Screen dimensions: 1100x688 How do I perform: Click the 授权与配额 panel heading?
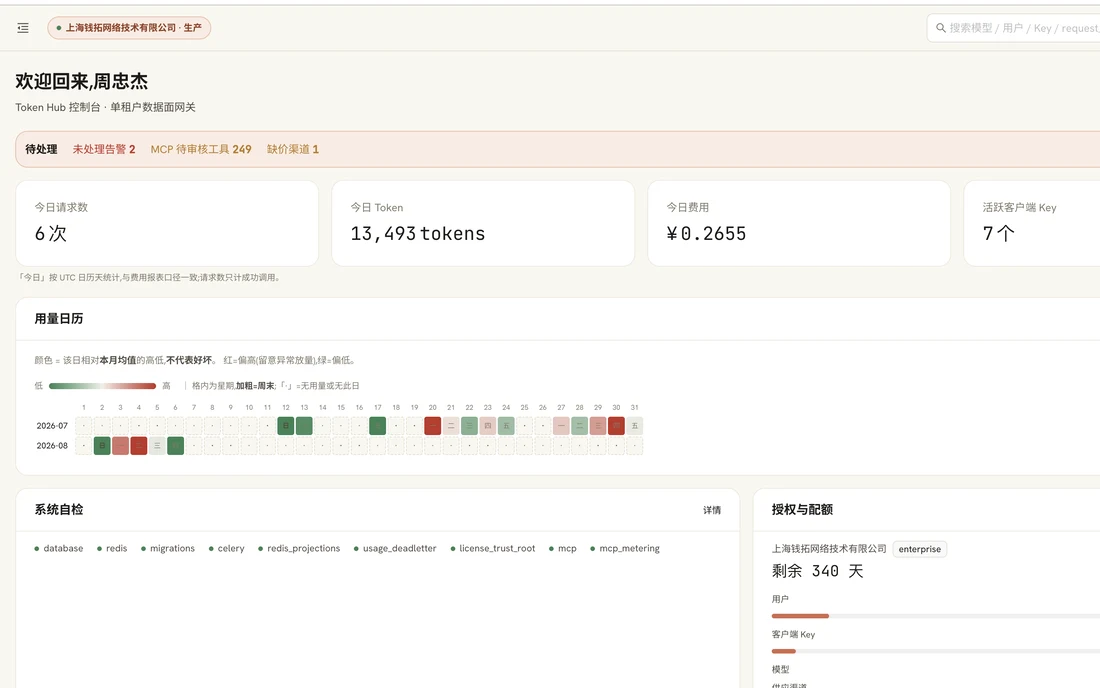click(x=802, y=509)
